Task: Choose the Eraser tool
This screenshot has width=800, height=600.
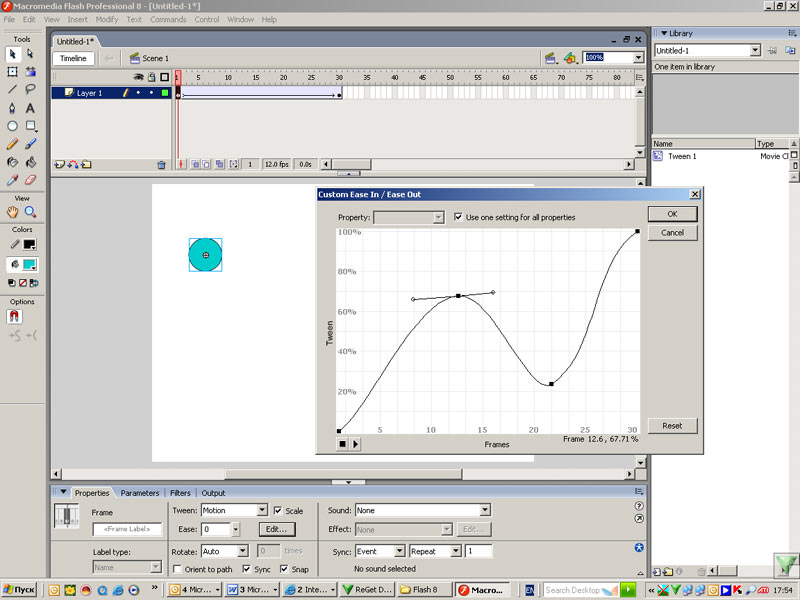Action: (x=31, y=180)
